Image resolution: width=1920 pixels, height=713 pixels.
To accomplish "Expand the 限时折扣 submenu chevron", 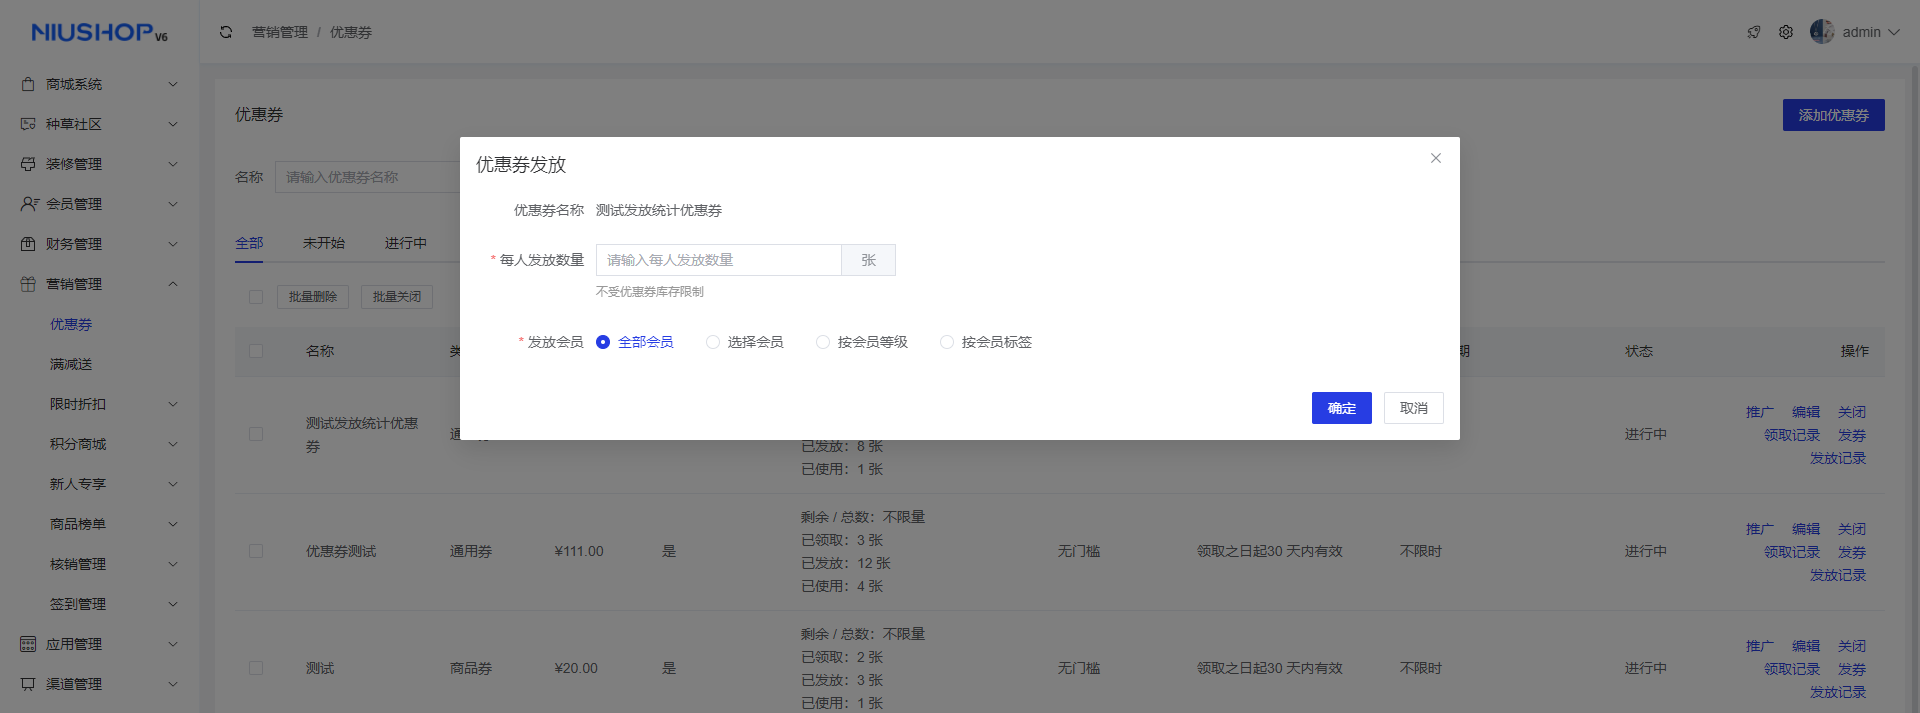I will pyautogui.click(x=173, y=404).
